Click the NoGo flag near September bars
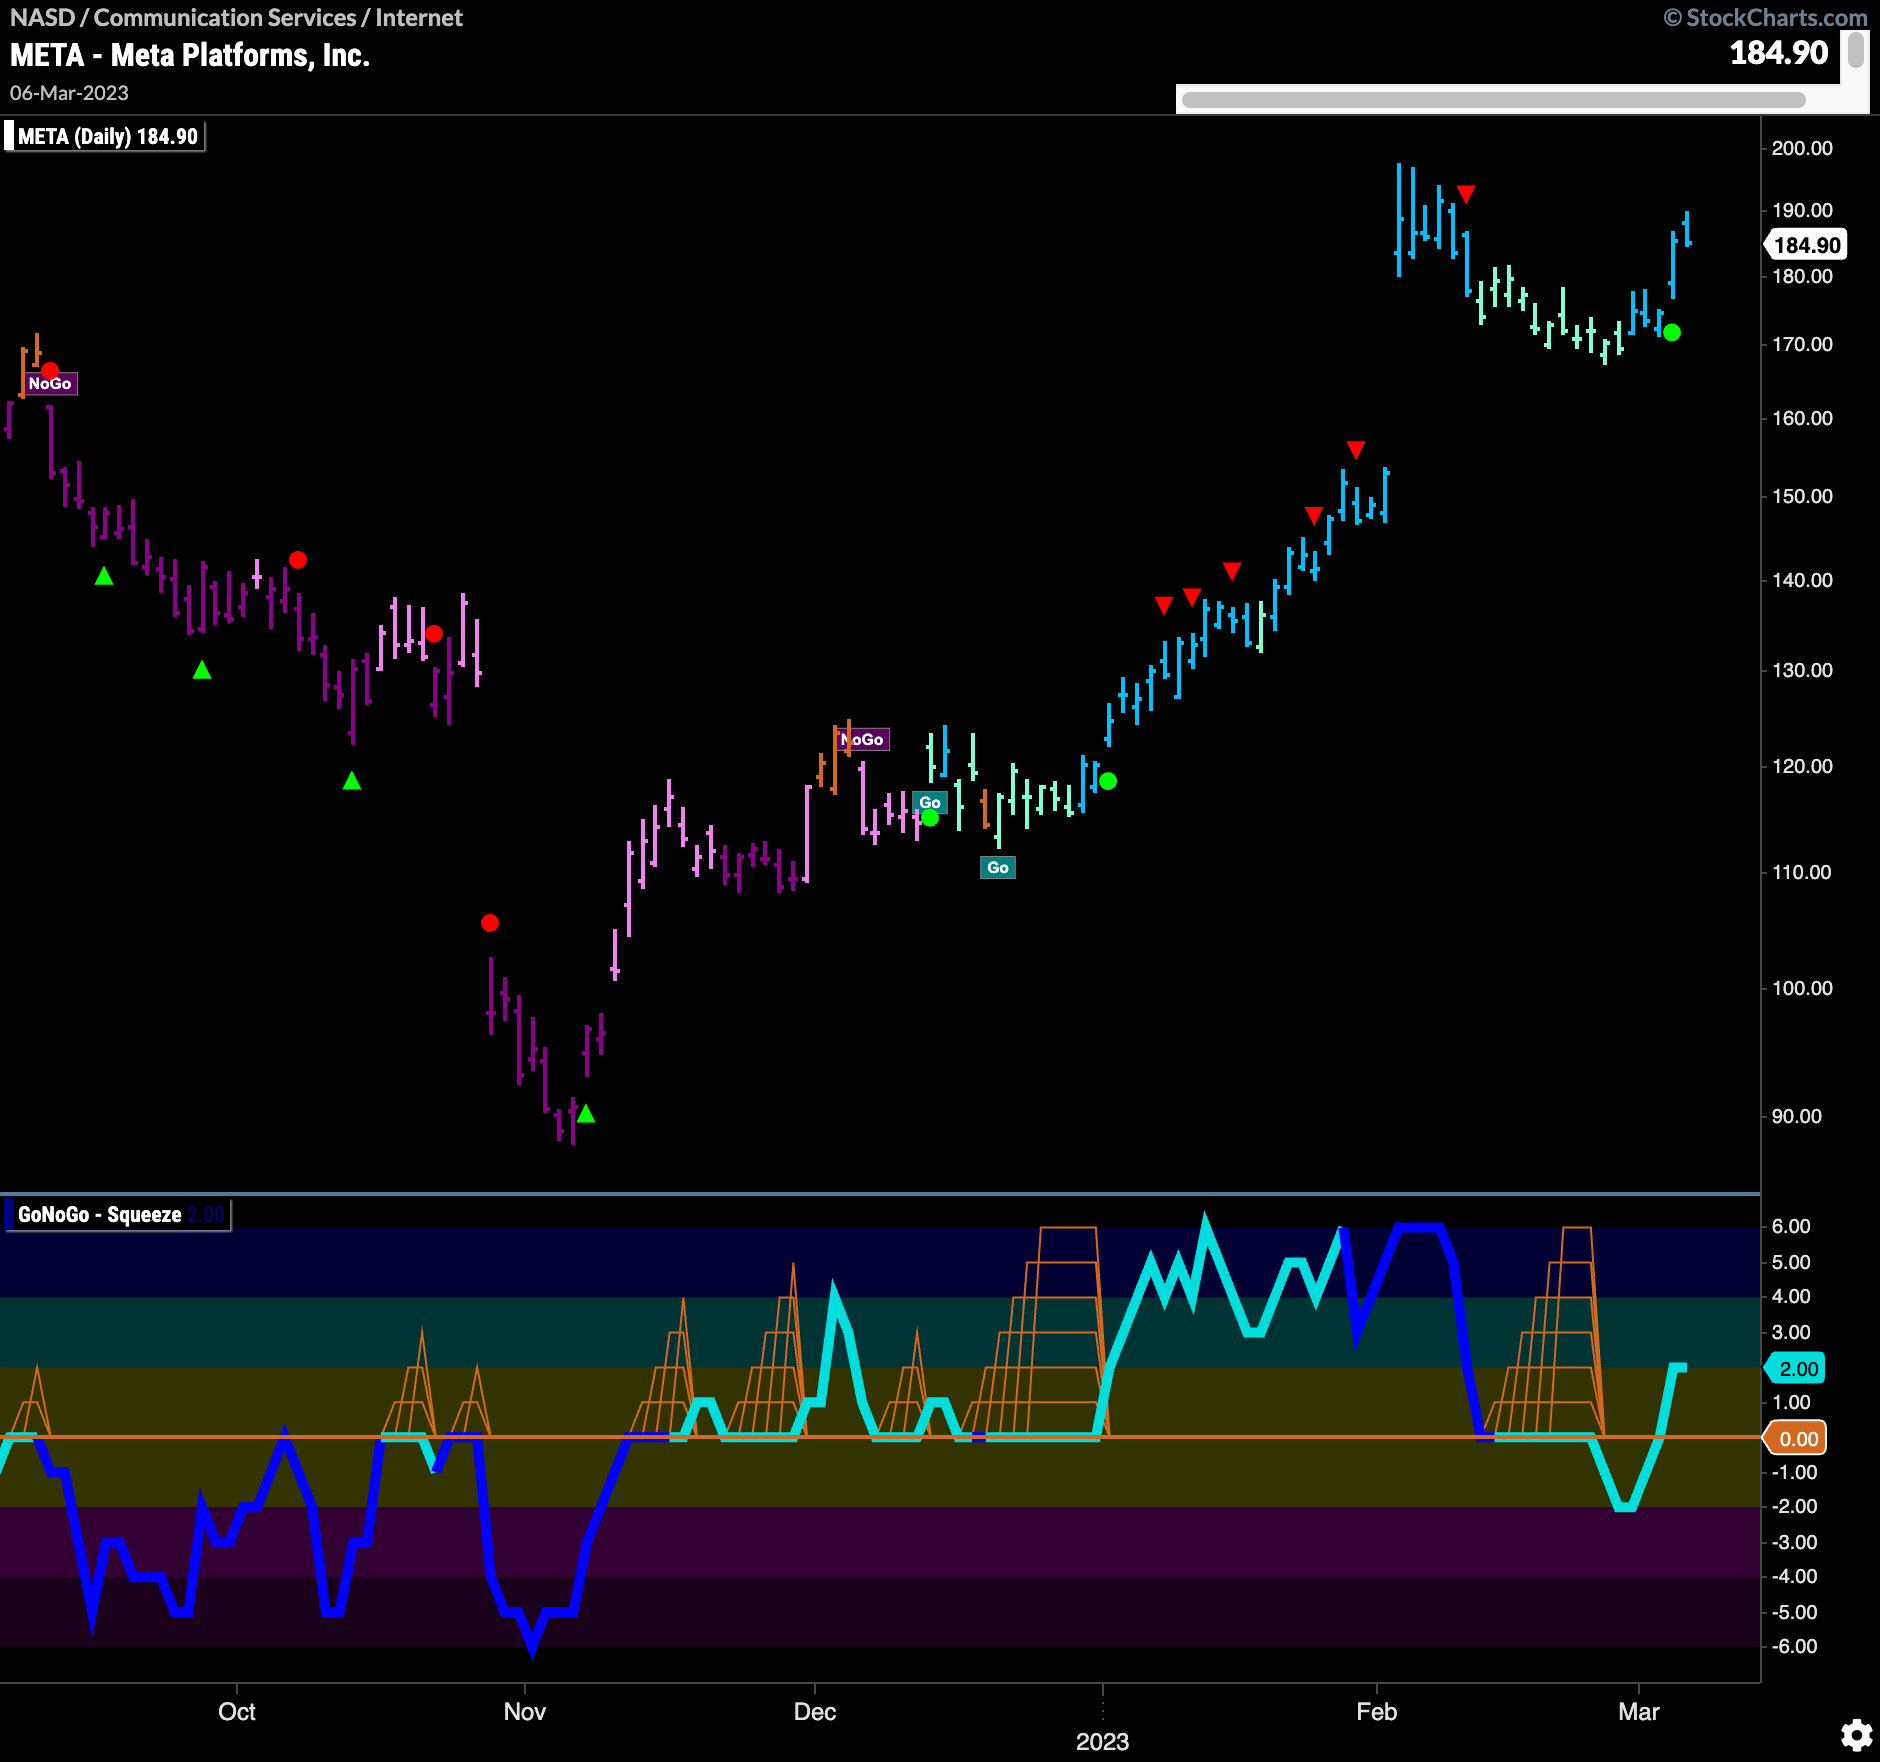 pos(50,384)
